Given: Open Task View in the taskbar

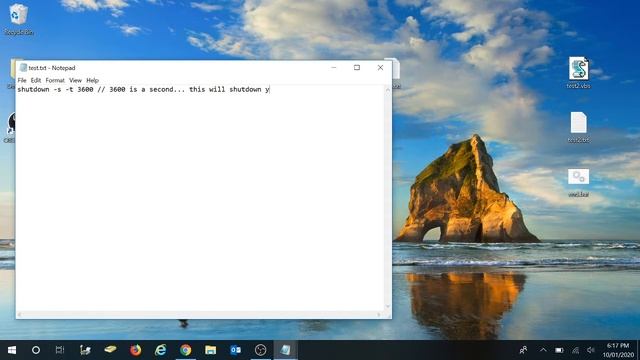Looking at the screenshot, I should click(60, 350).
